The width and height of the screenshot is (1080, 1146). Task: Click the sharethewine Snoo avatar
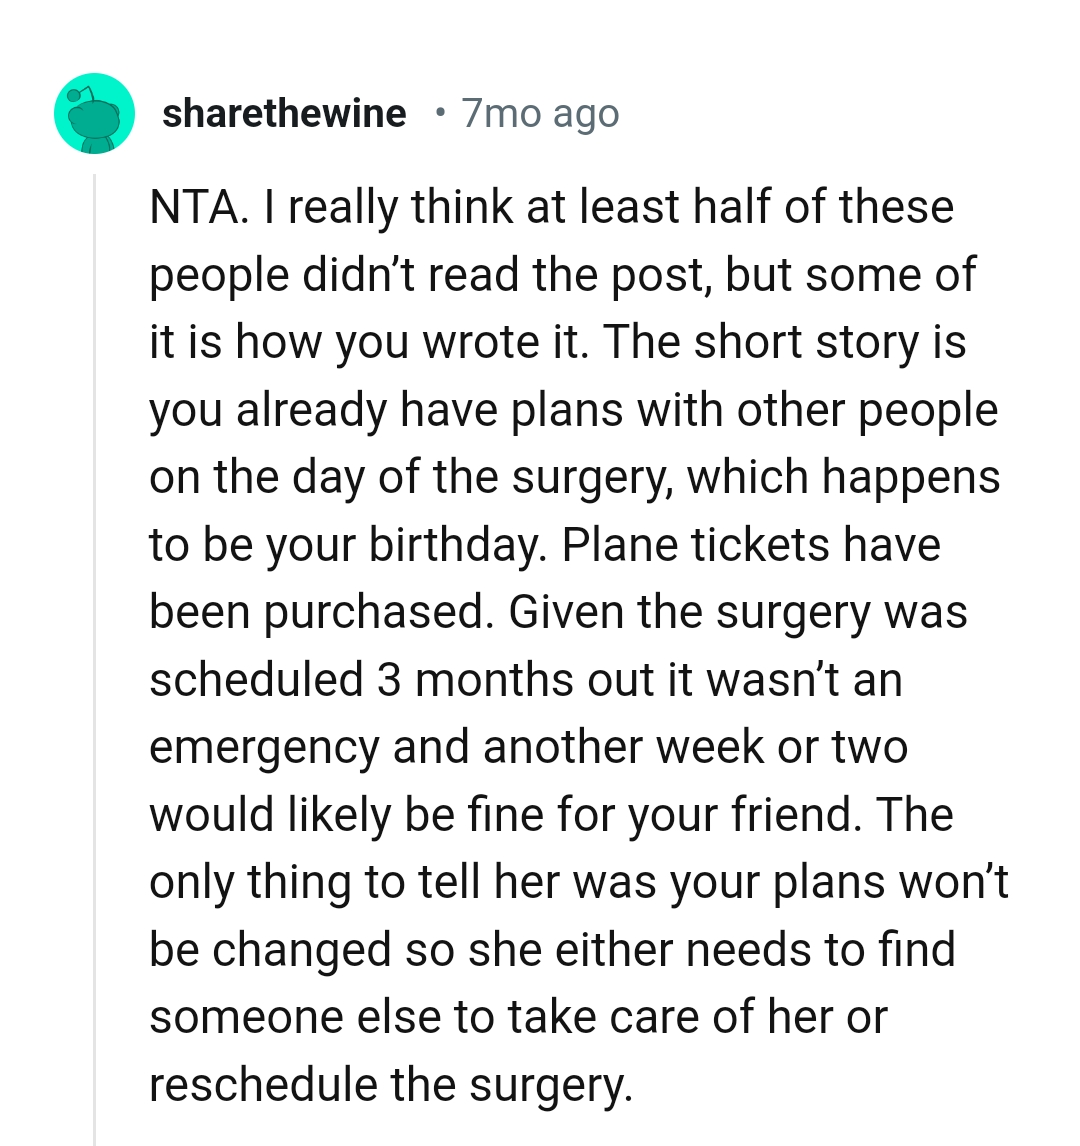pos(94,113)
